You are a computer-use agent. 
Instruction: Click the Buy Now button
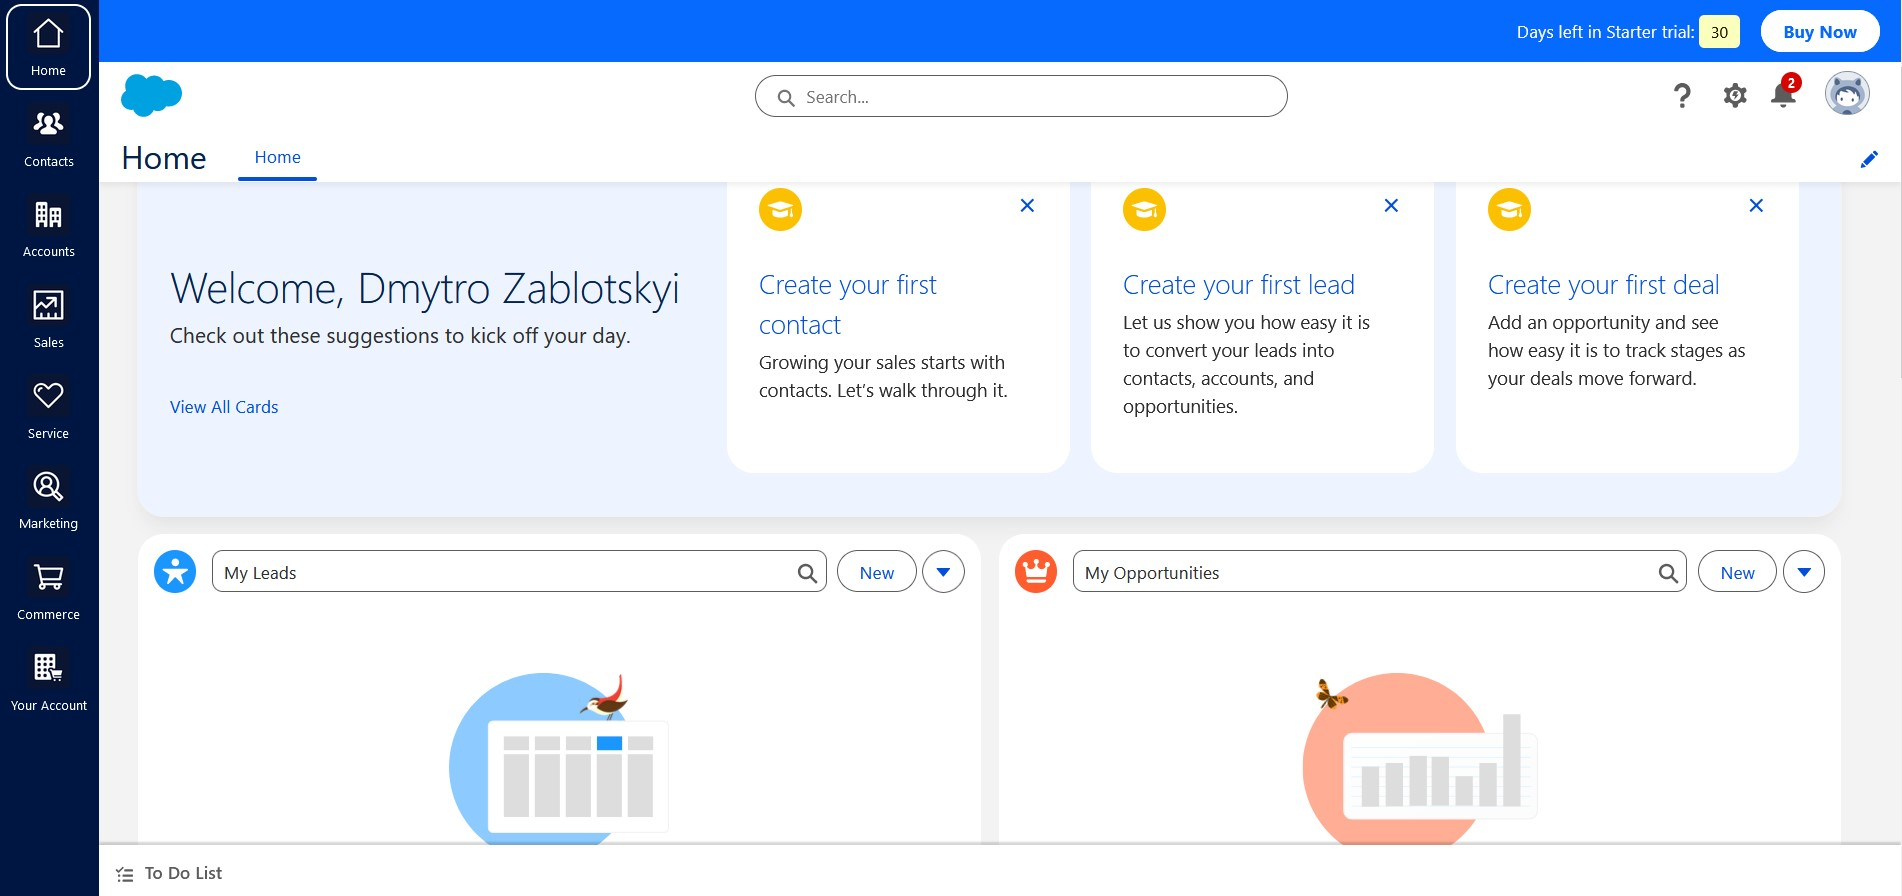(x=1820, y=32)
